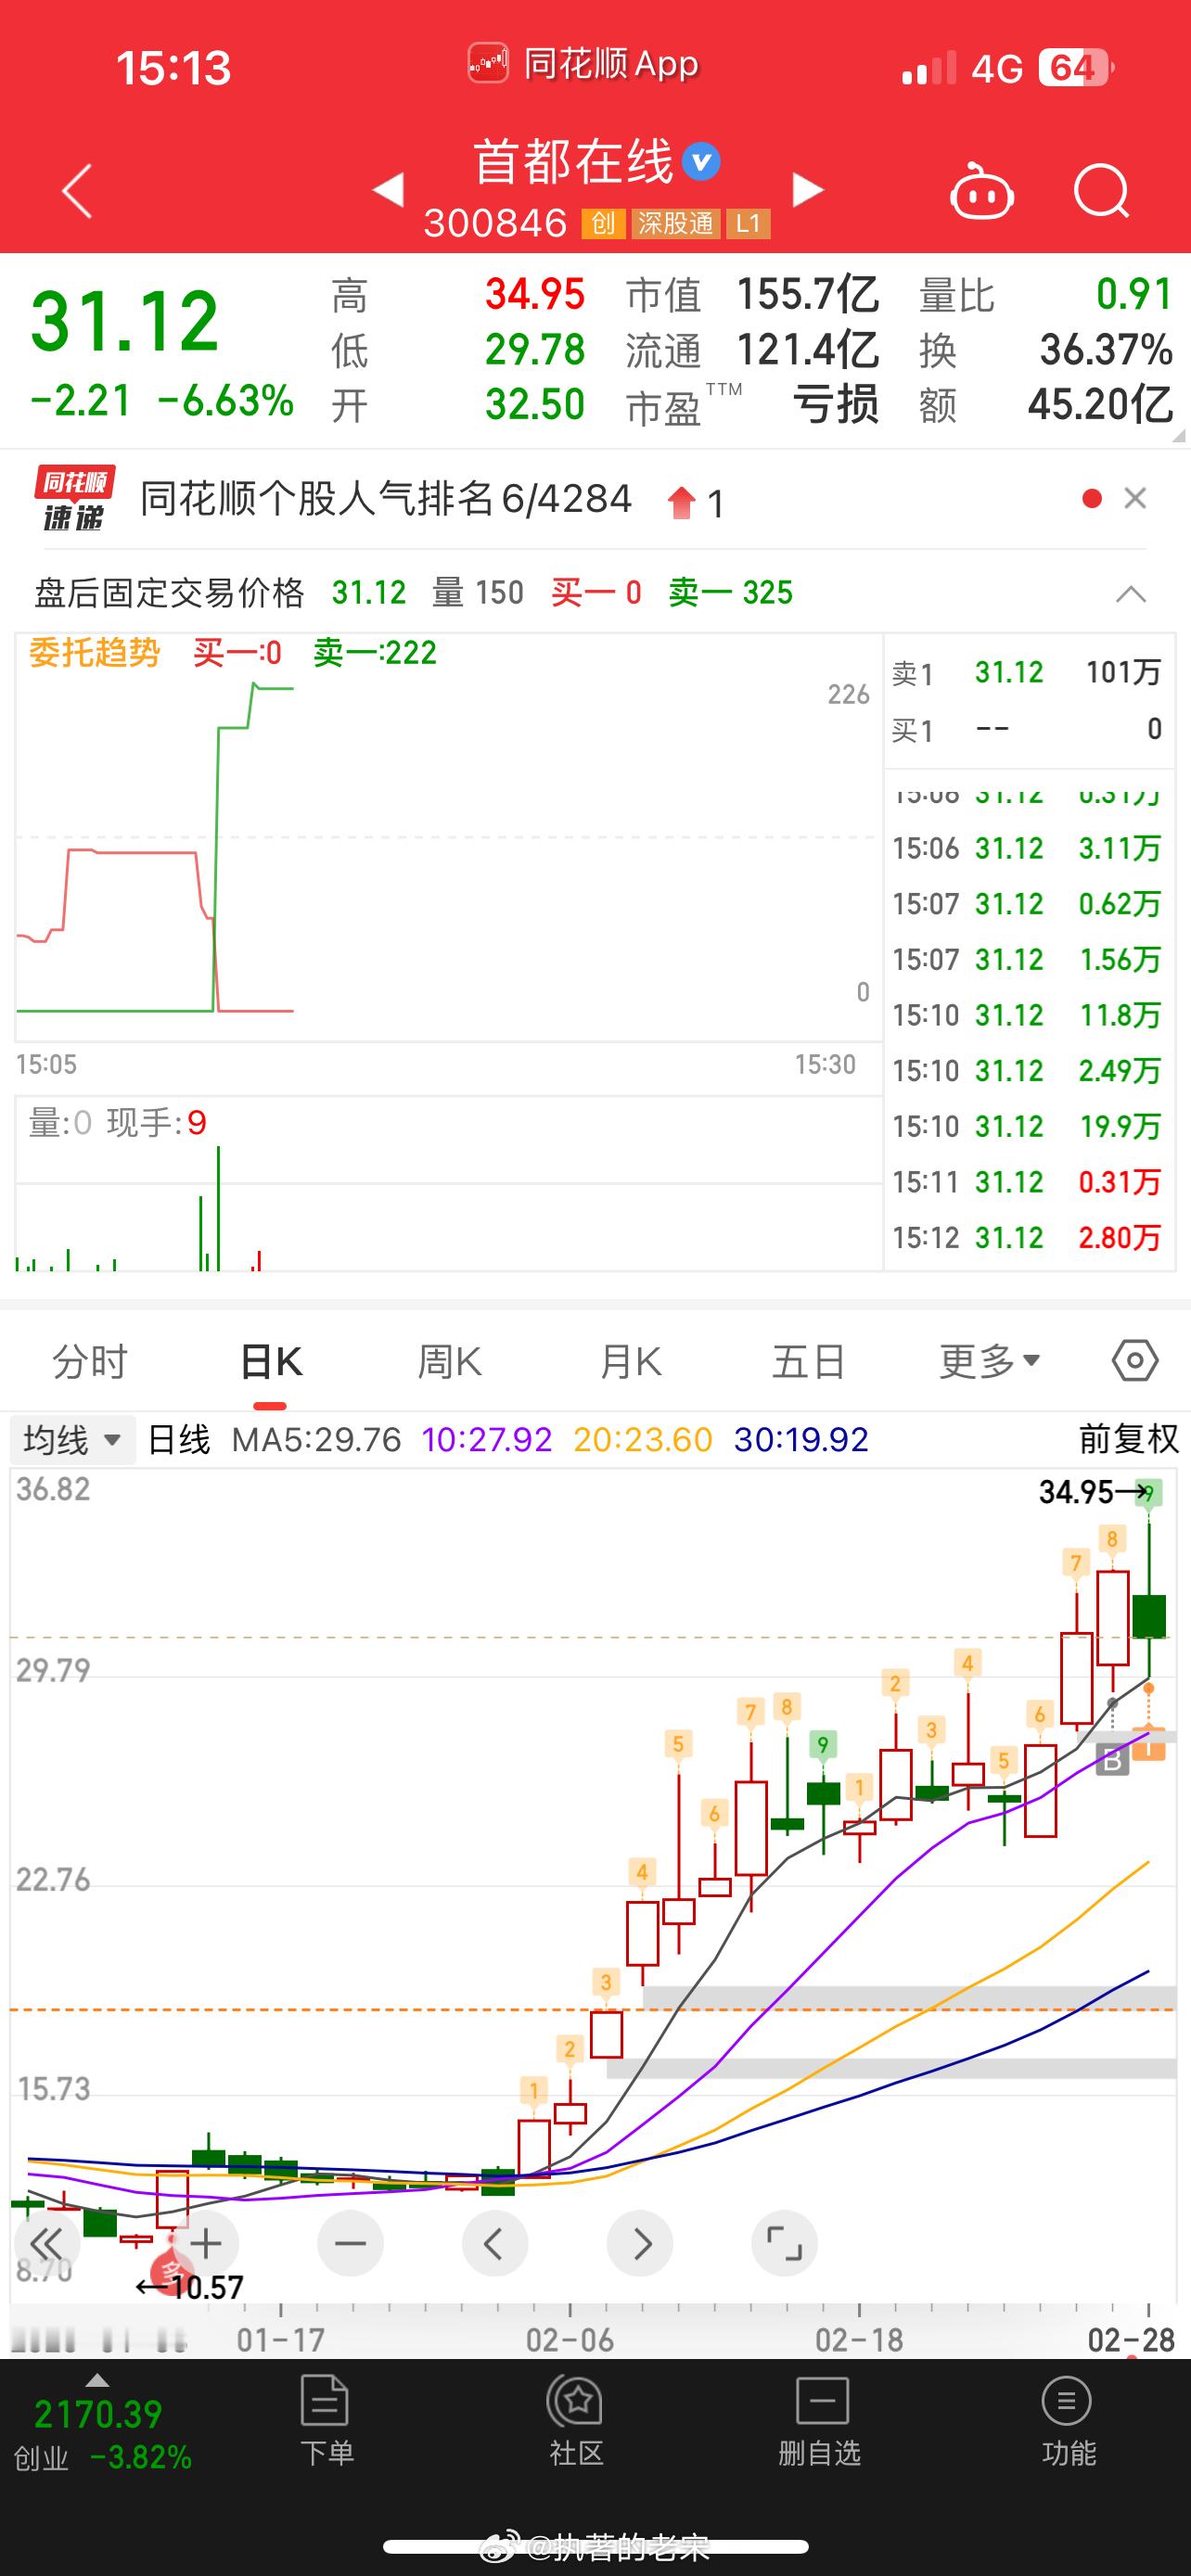Tap the 委托趋势 chart label
Screen dimensions: 1191x2576
pos(94,653)
